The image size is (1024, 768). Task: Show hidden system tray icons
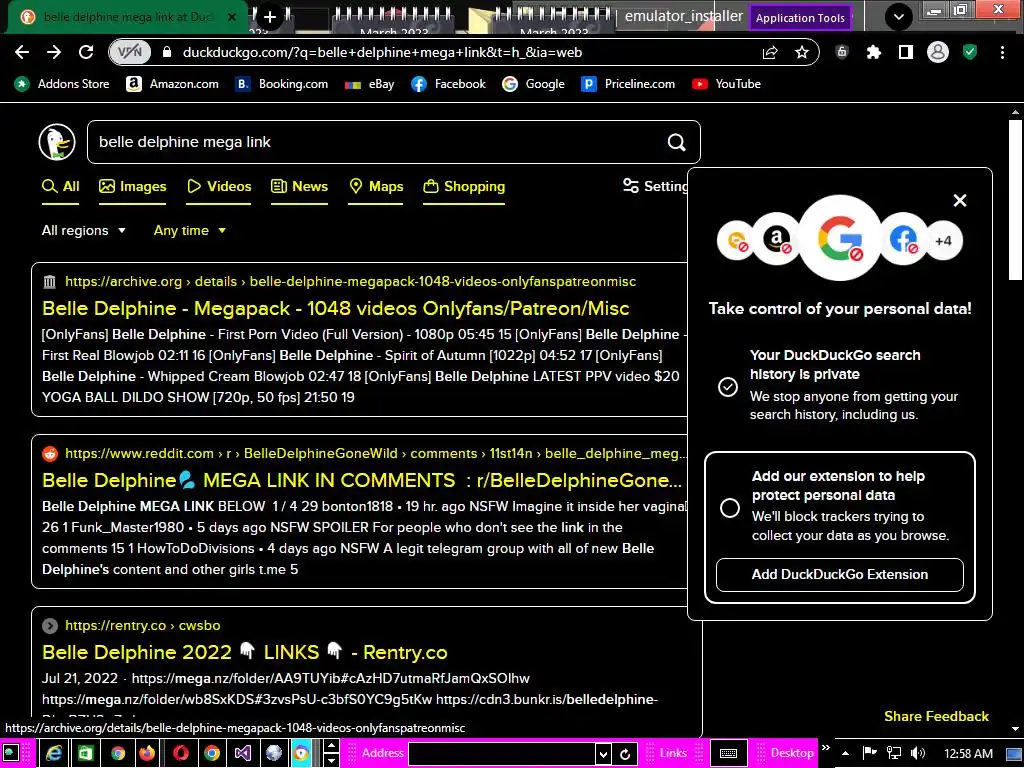845,754
